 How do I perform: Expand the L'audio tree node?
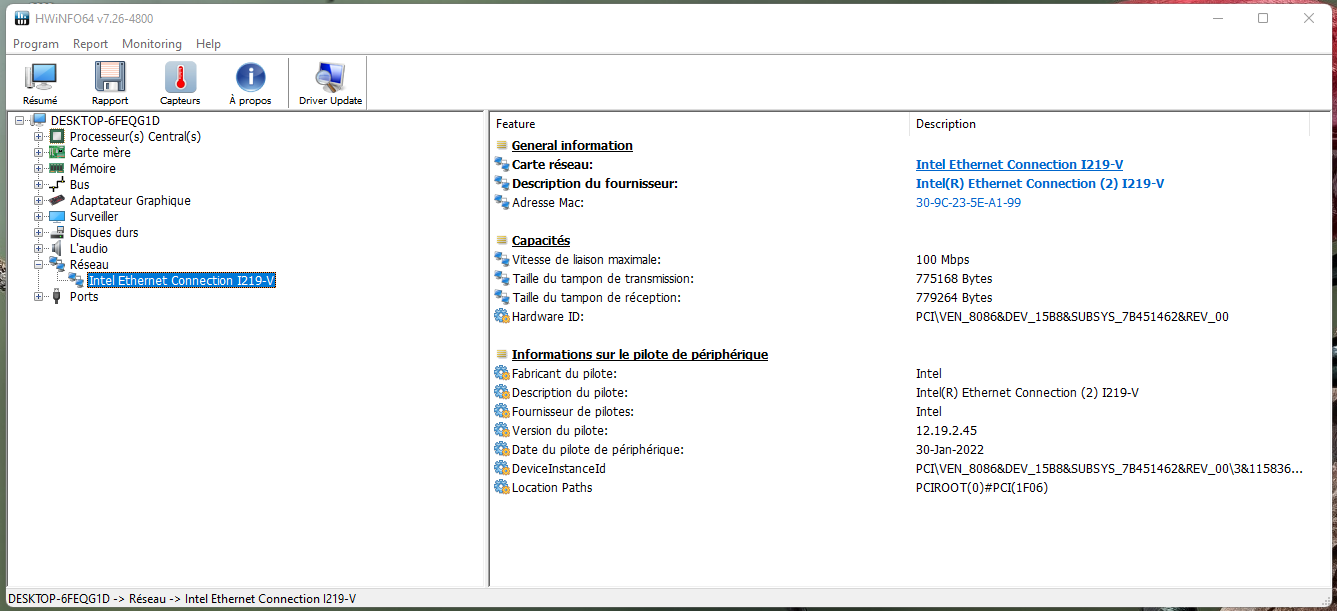(39, 249)
